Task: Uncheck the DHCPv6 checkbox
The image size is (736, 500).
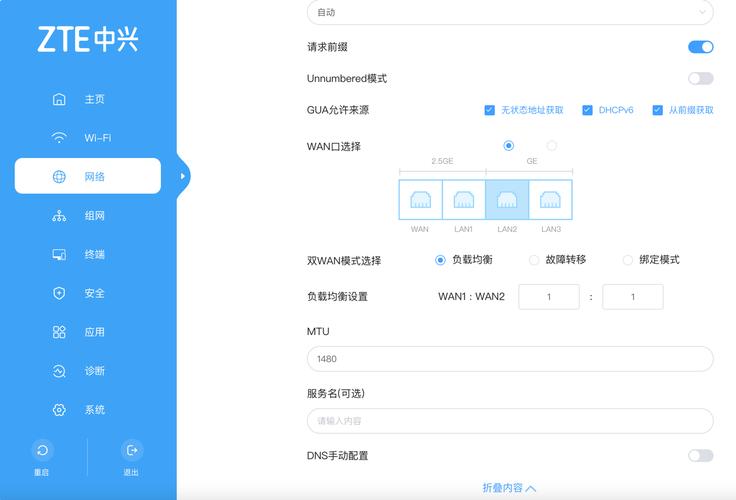Action: point(587,110)
